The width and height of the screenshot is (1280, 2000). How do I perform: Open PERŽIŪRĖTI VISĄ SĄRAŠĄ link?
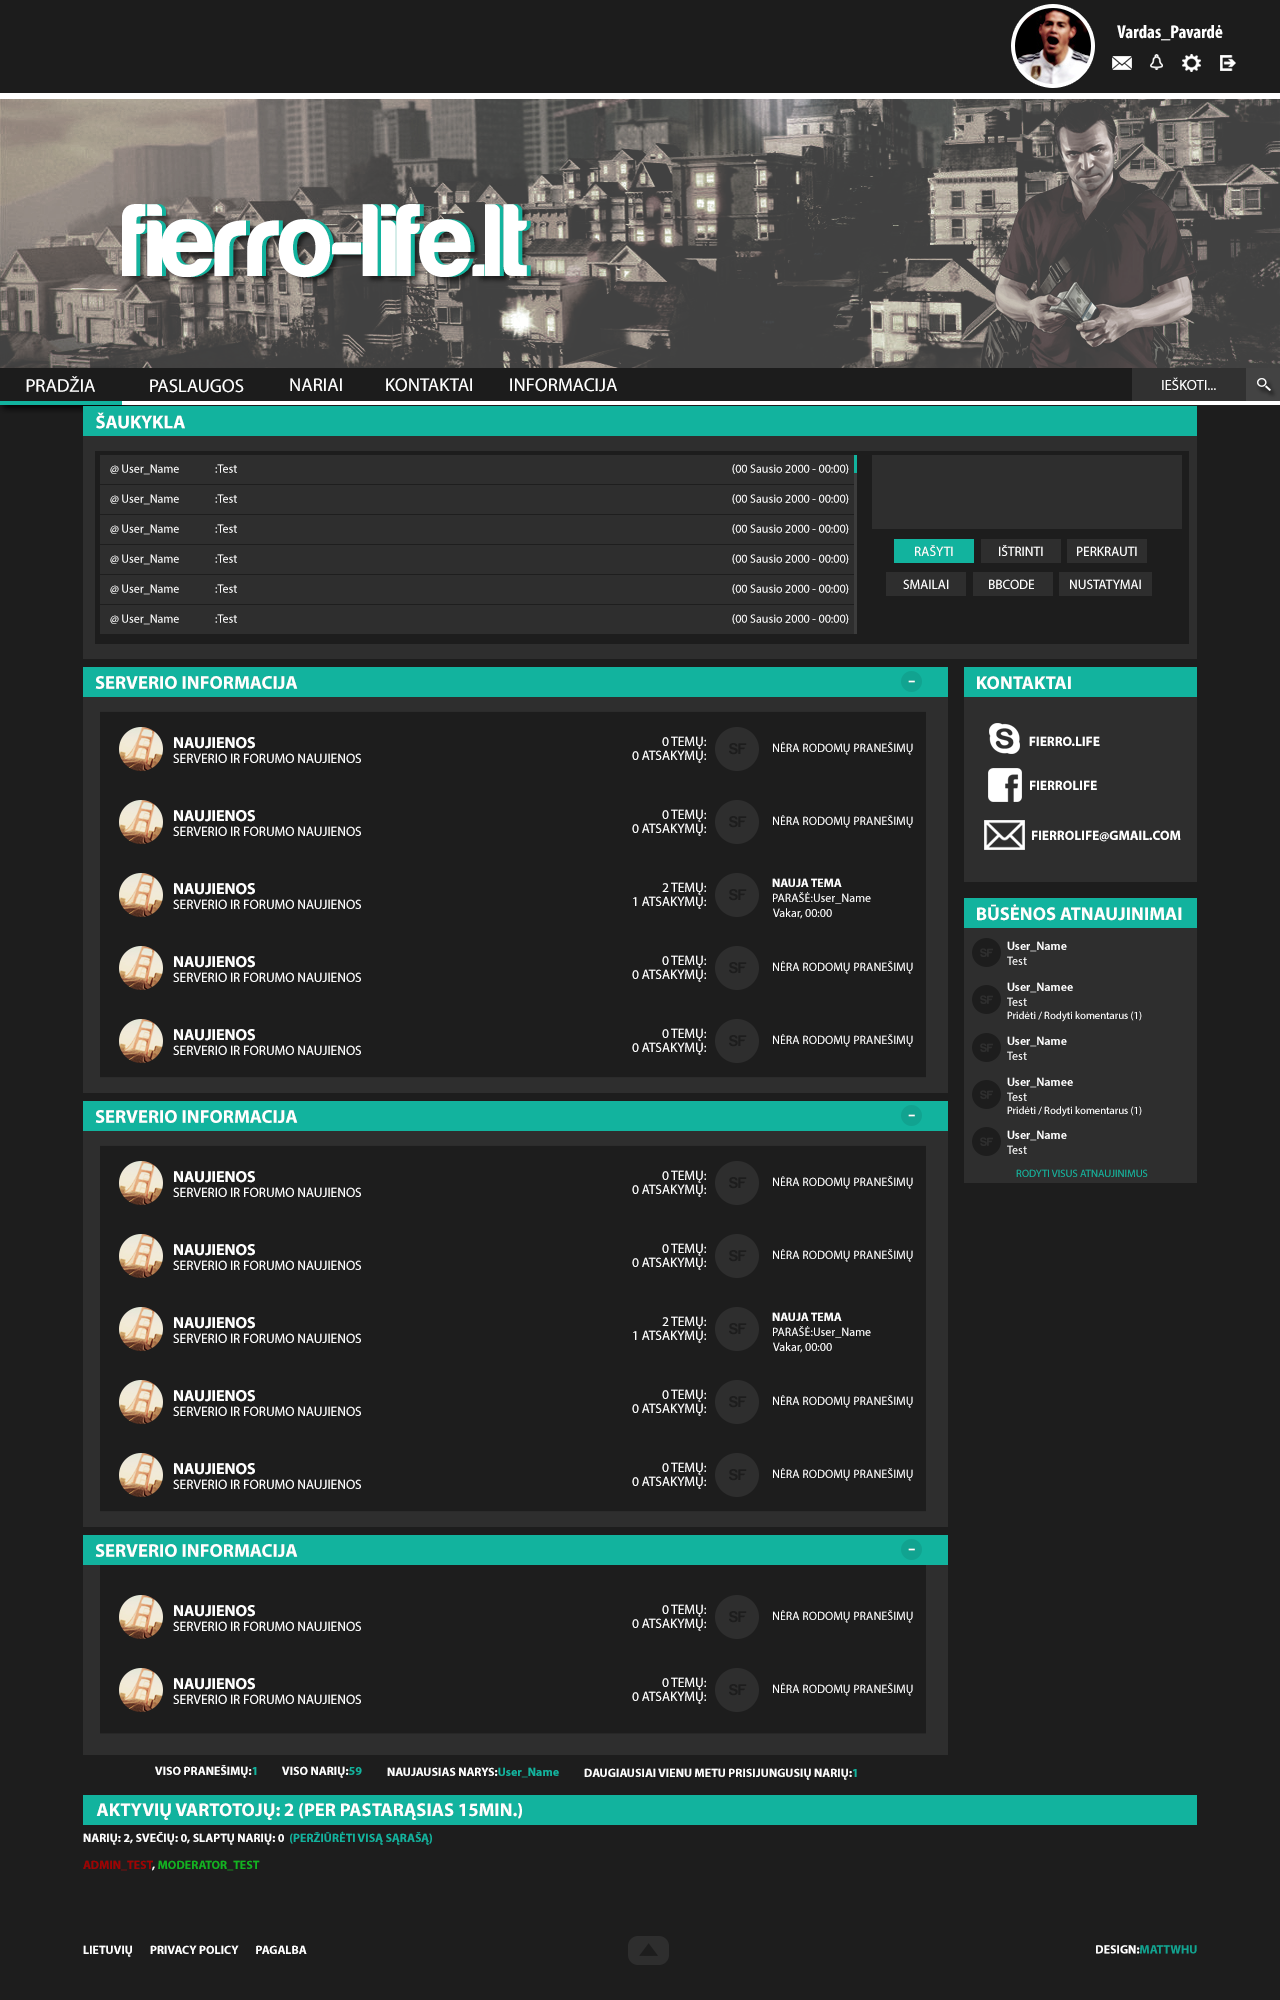[x=361, y=1838]
